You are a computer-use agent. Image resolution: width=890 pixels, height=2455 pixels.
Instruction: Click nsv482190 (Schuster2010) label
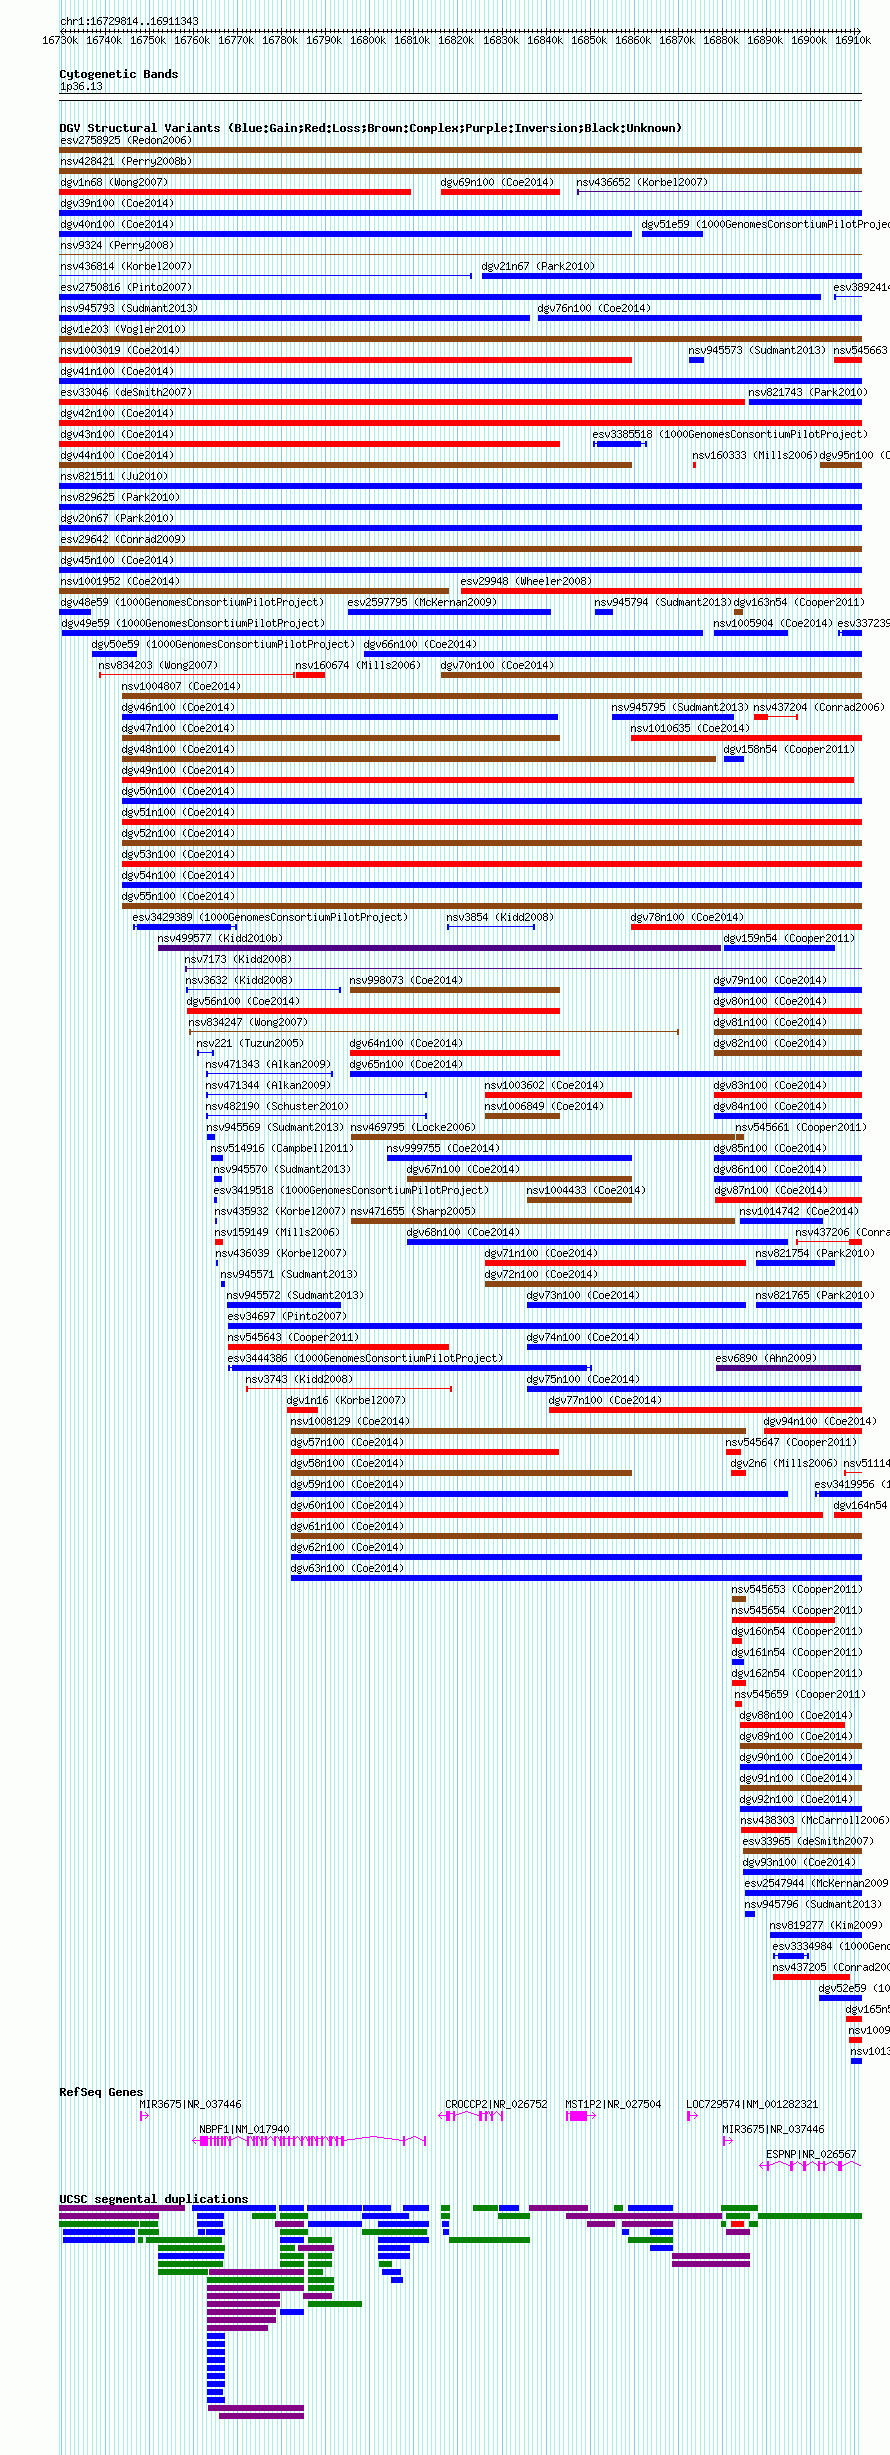[x=277, y=1106]
